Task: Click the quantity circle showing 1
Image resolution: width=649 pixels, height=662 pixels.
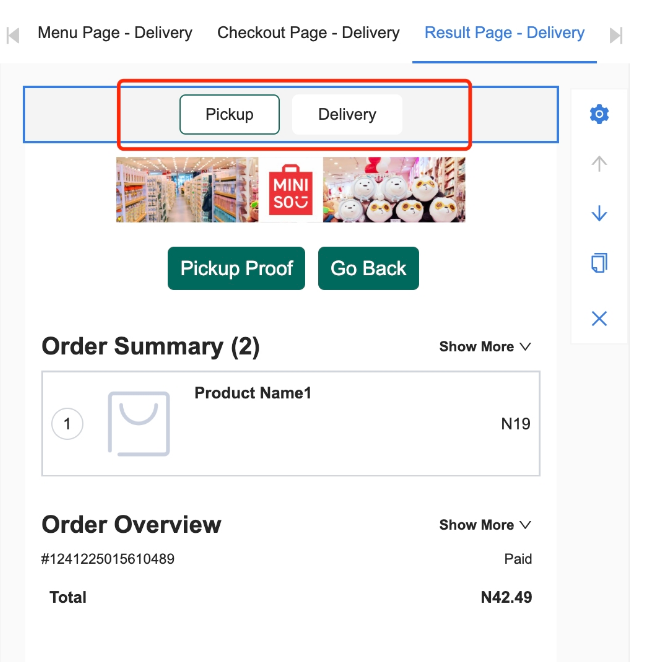Action: 67,424
